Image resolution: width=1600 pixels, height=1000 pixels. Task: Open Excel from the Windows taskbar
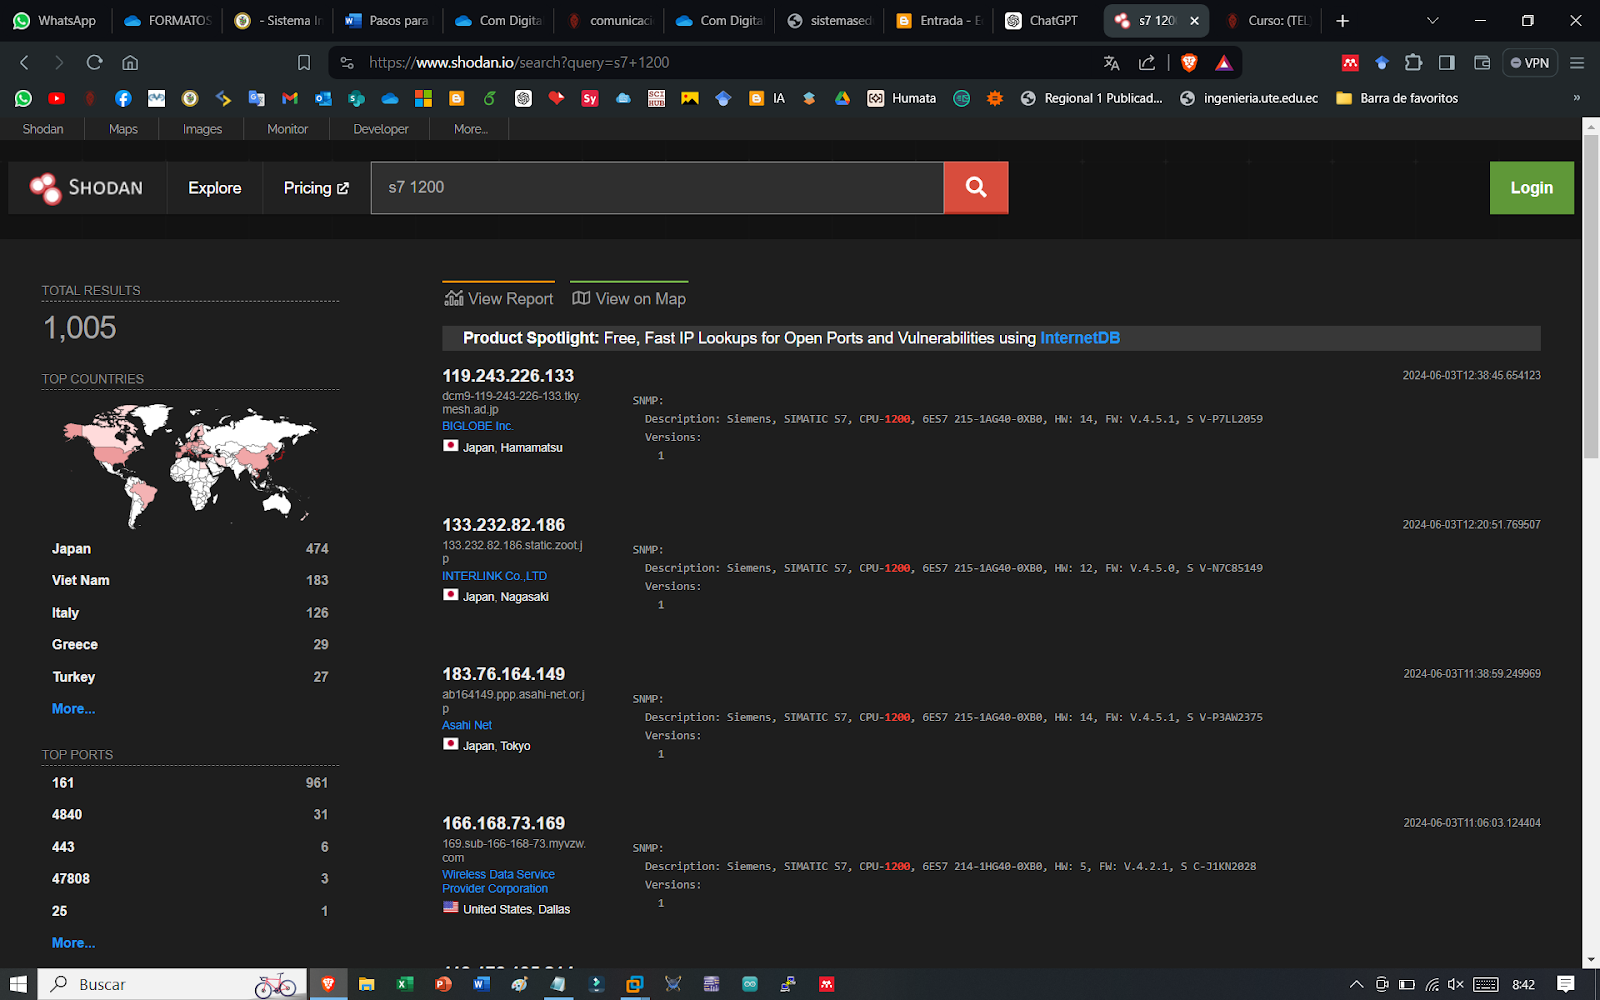[404, 984]
